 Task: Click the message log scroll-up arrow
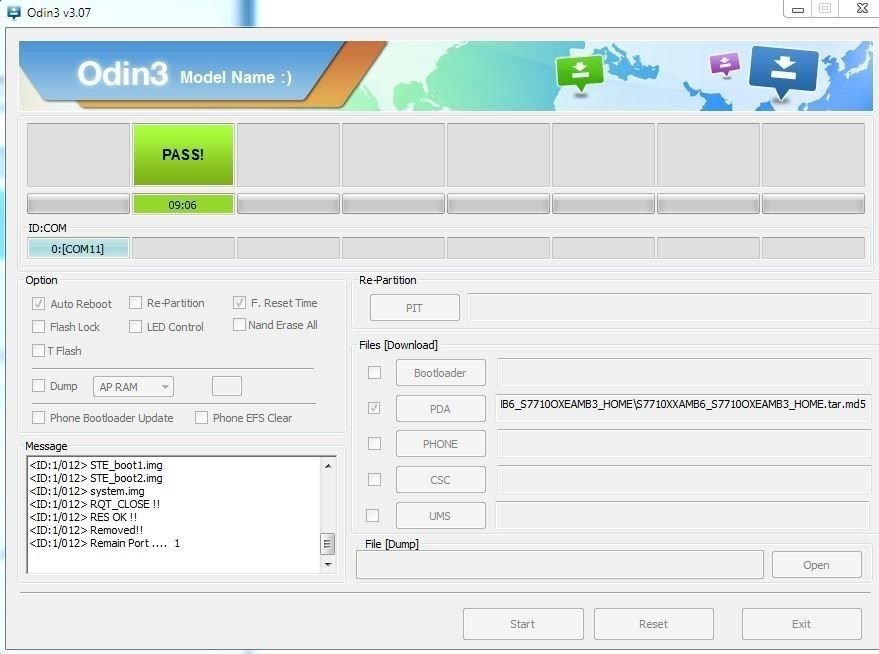click(328, 466)
